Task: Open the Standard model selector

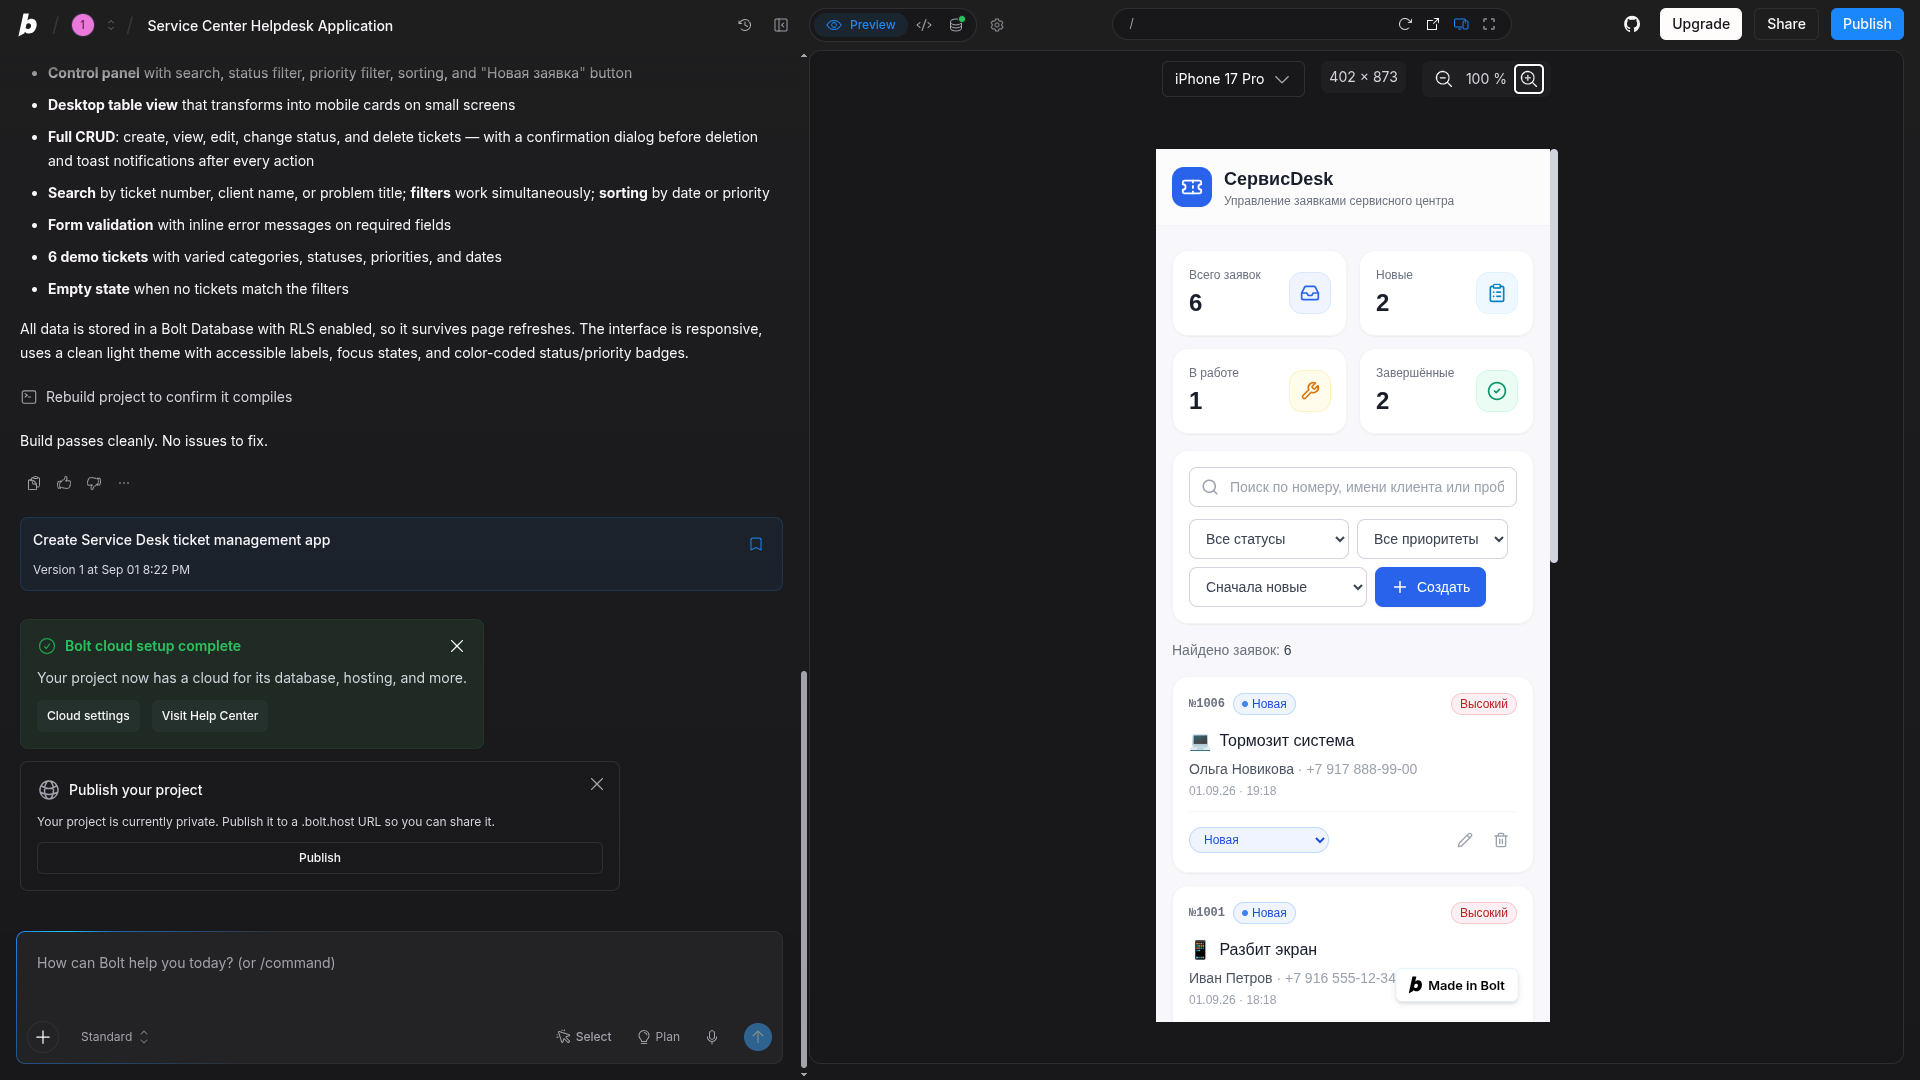Action: click(x=115, y=1037)
